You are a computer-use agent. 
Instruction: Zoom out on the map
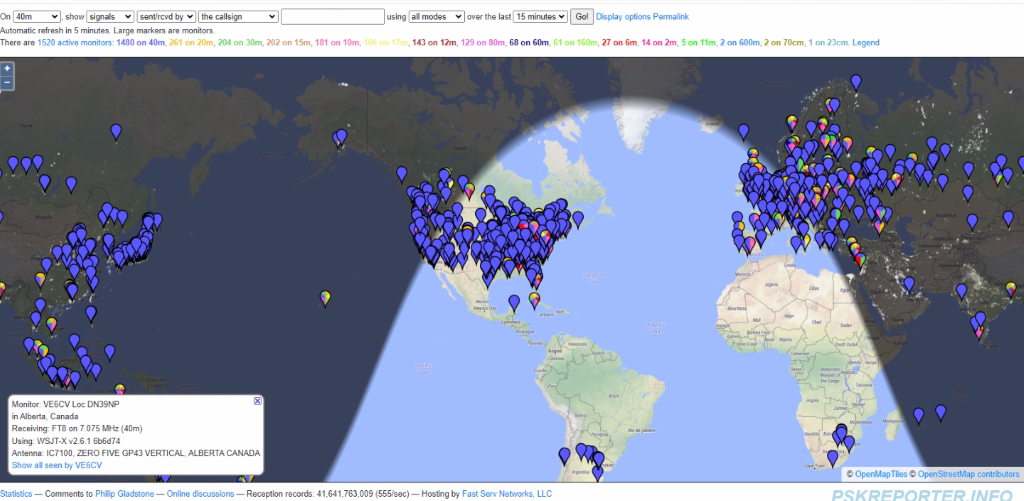pyautogui.click(x=7, y=84)
